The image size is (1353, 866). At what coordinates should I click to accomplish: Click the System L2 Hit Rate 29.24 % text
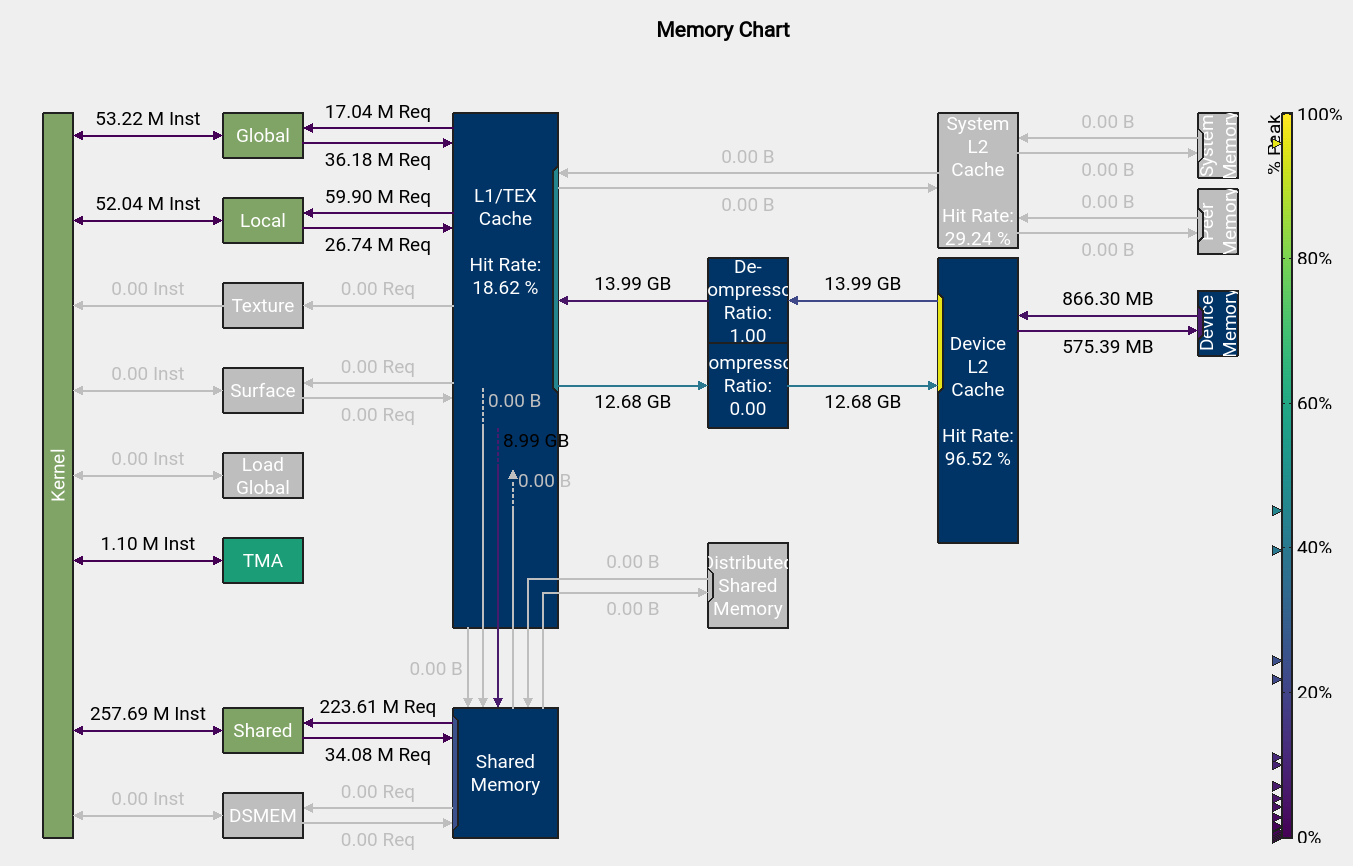click(978, 228)
